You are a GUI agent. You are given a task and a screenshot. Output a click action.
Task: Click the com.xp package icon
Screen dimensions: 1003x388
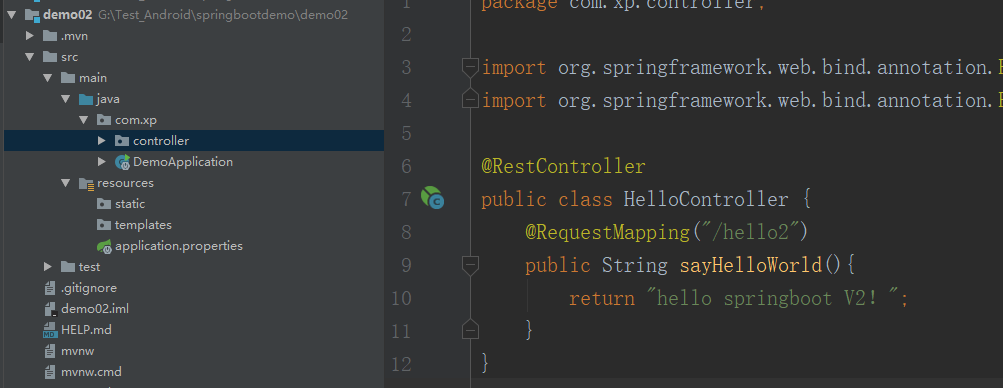[104, 120]
